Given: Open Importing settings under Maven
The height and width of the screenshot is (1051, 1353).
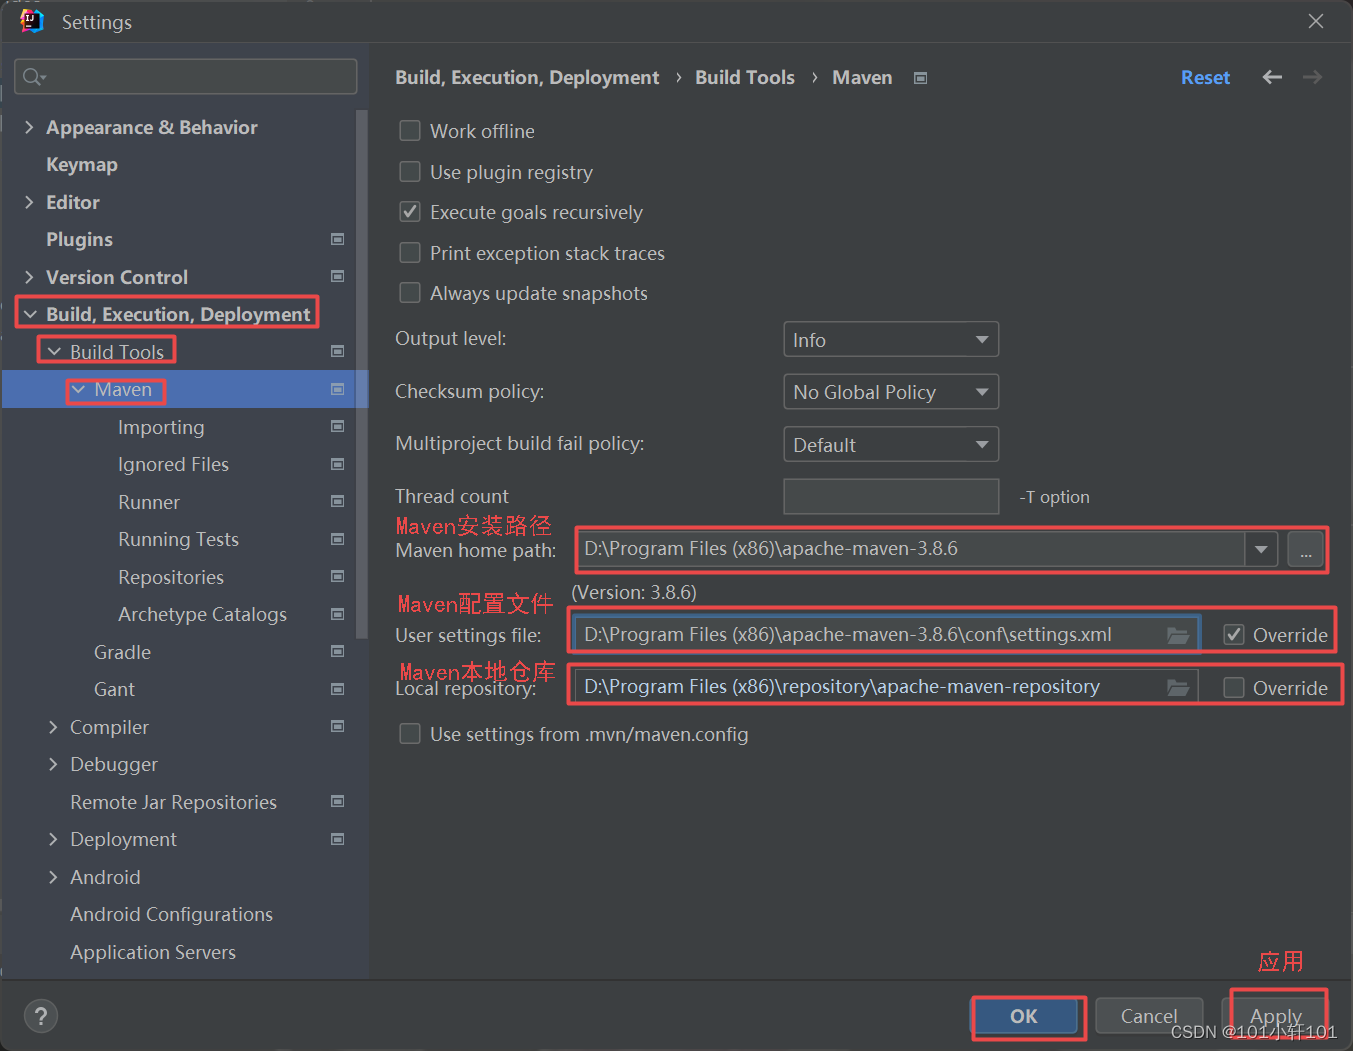Looking at the screenshot, I should click(161, 427).
